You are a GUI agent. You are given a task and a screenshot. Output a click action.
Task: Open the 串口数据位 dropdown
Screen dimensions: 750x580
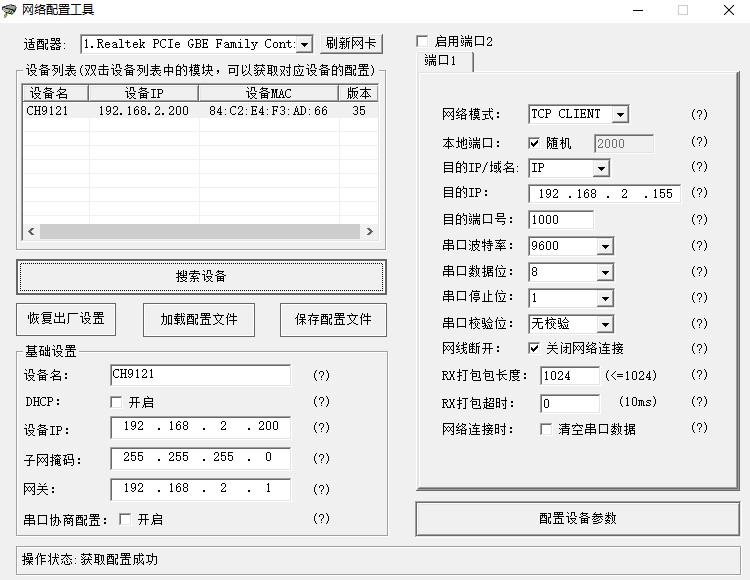tap(605, 272)
